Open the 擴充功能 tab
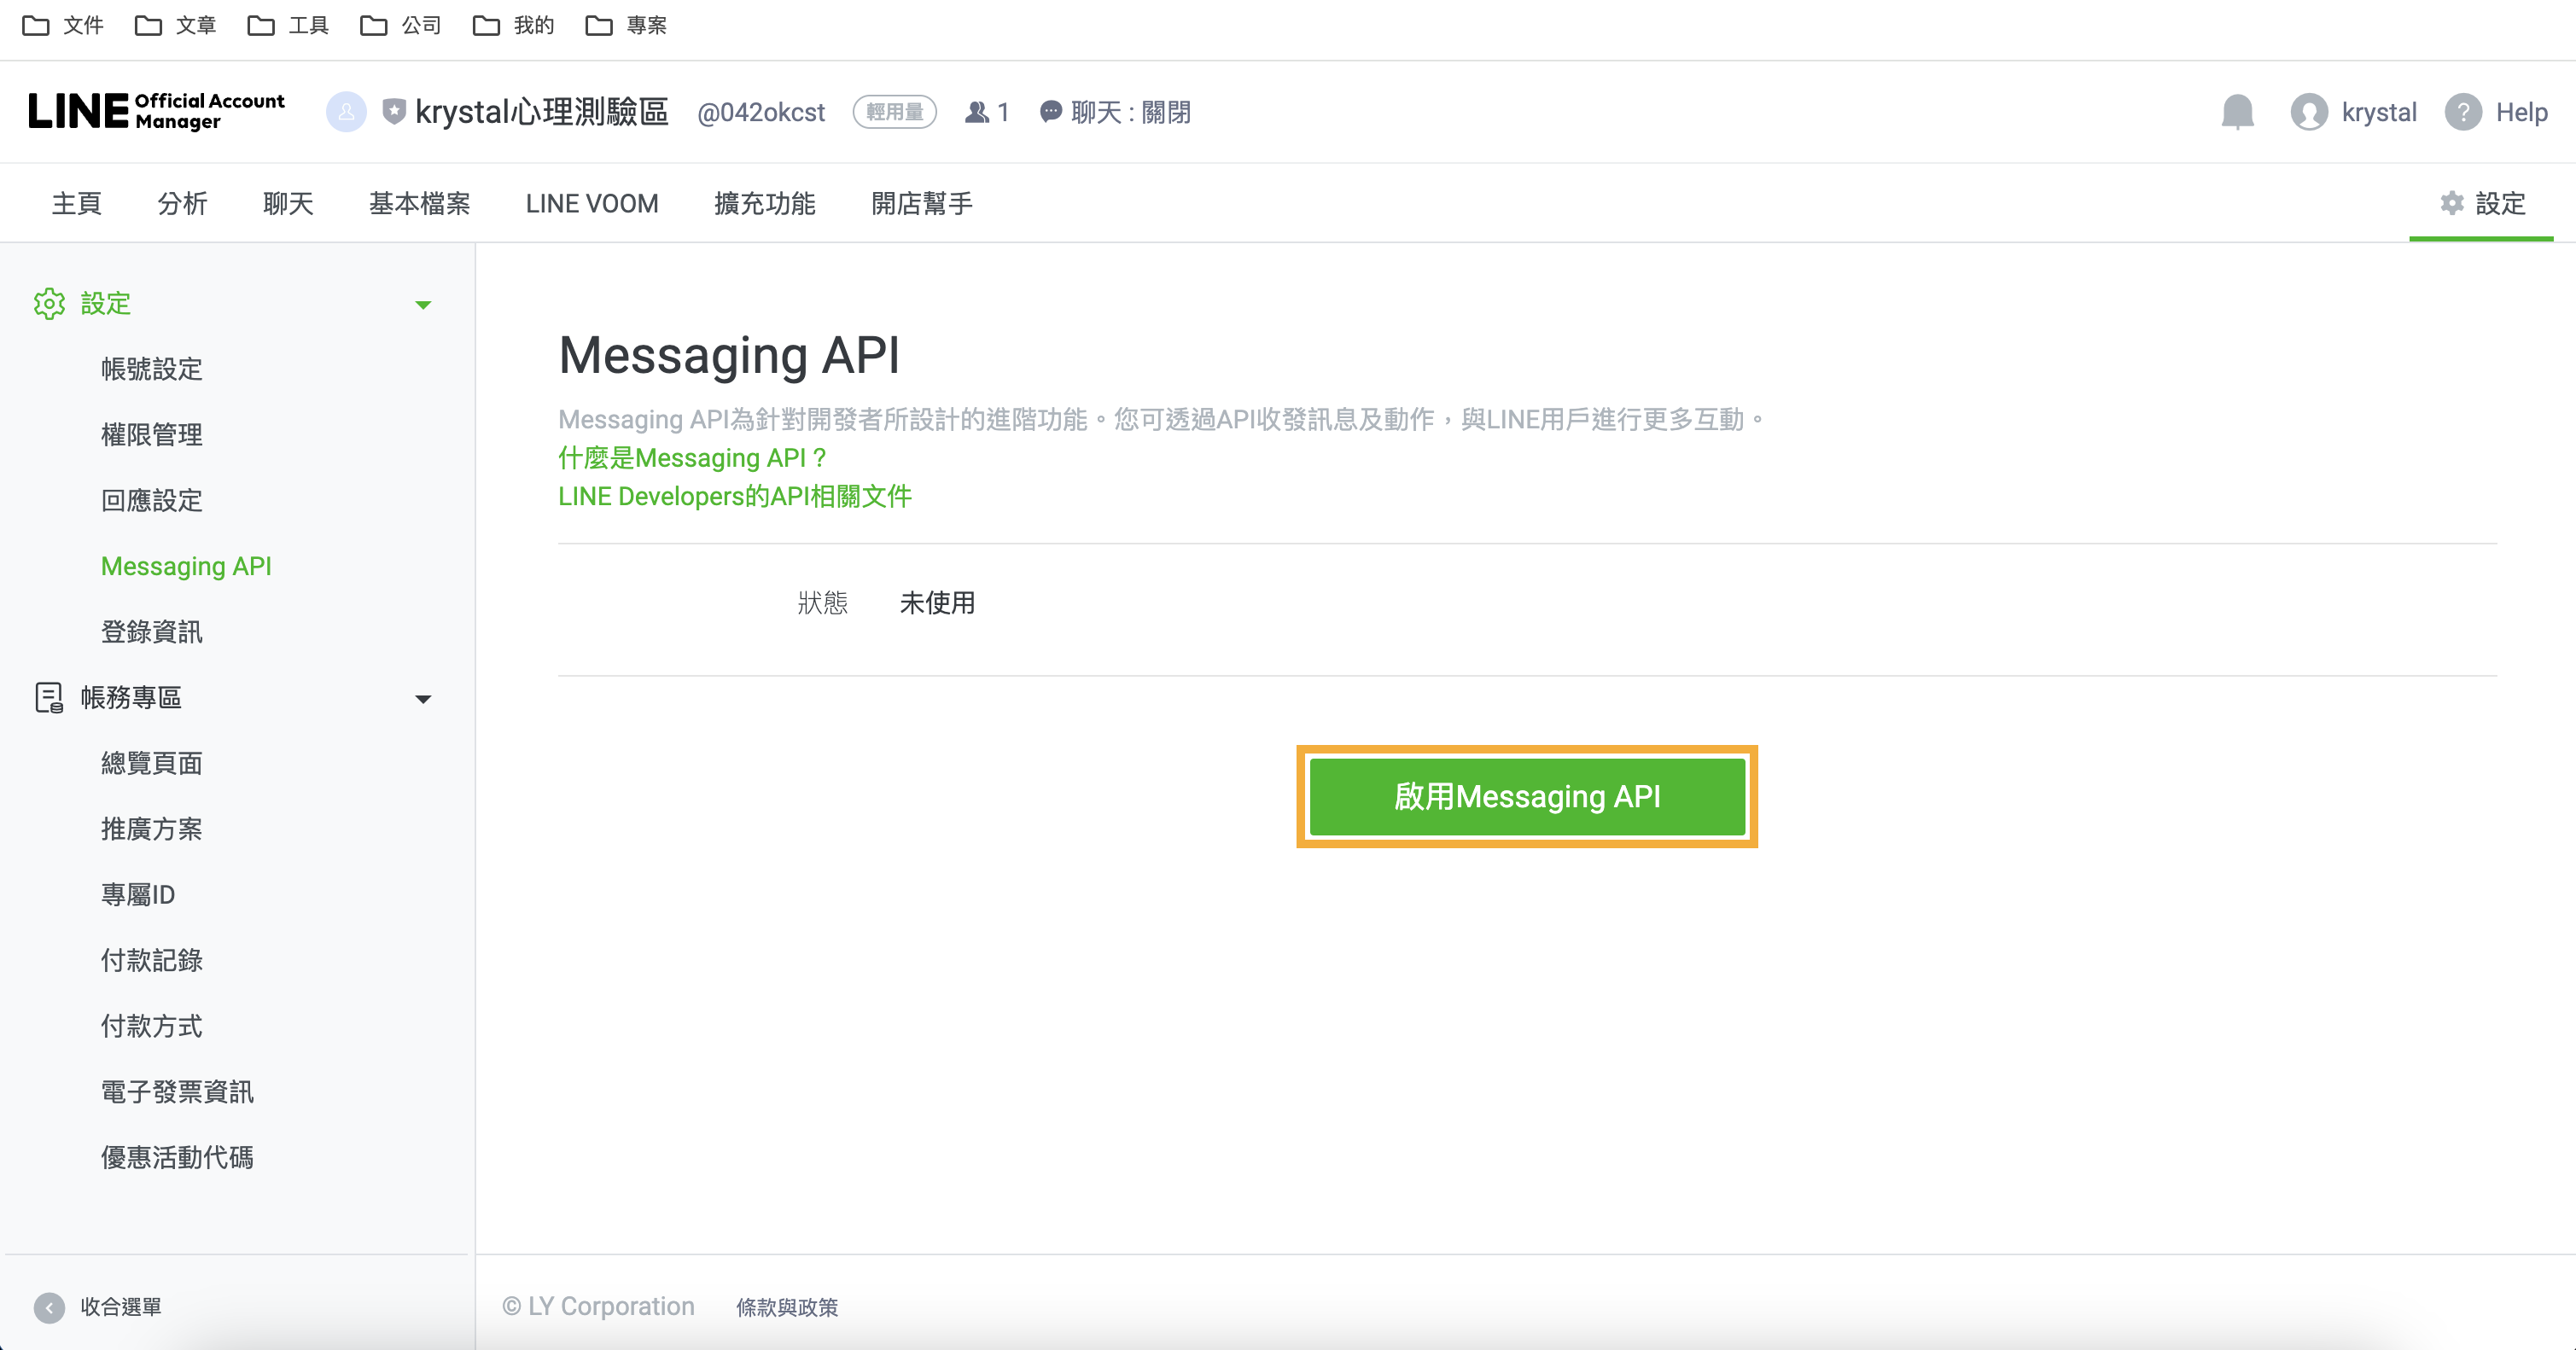This screenshot has width=2576, height=1350. (x=765, y=203)
